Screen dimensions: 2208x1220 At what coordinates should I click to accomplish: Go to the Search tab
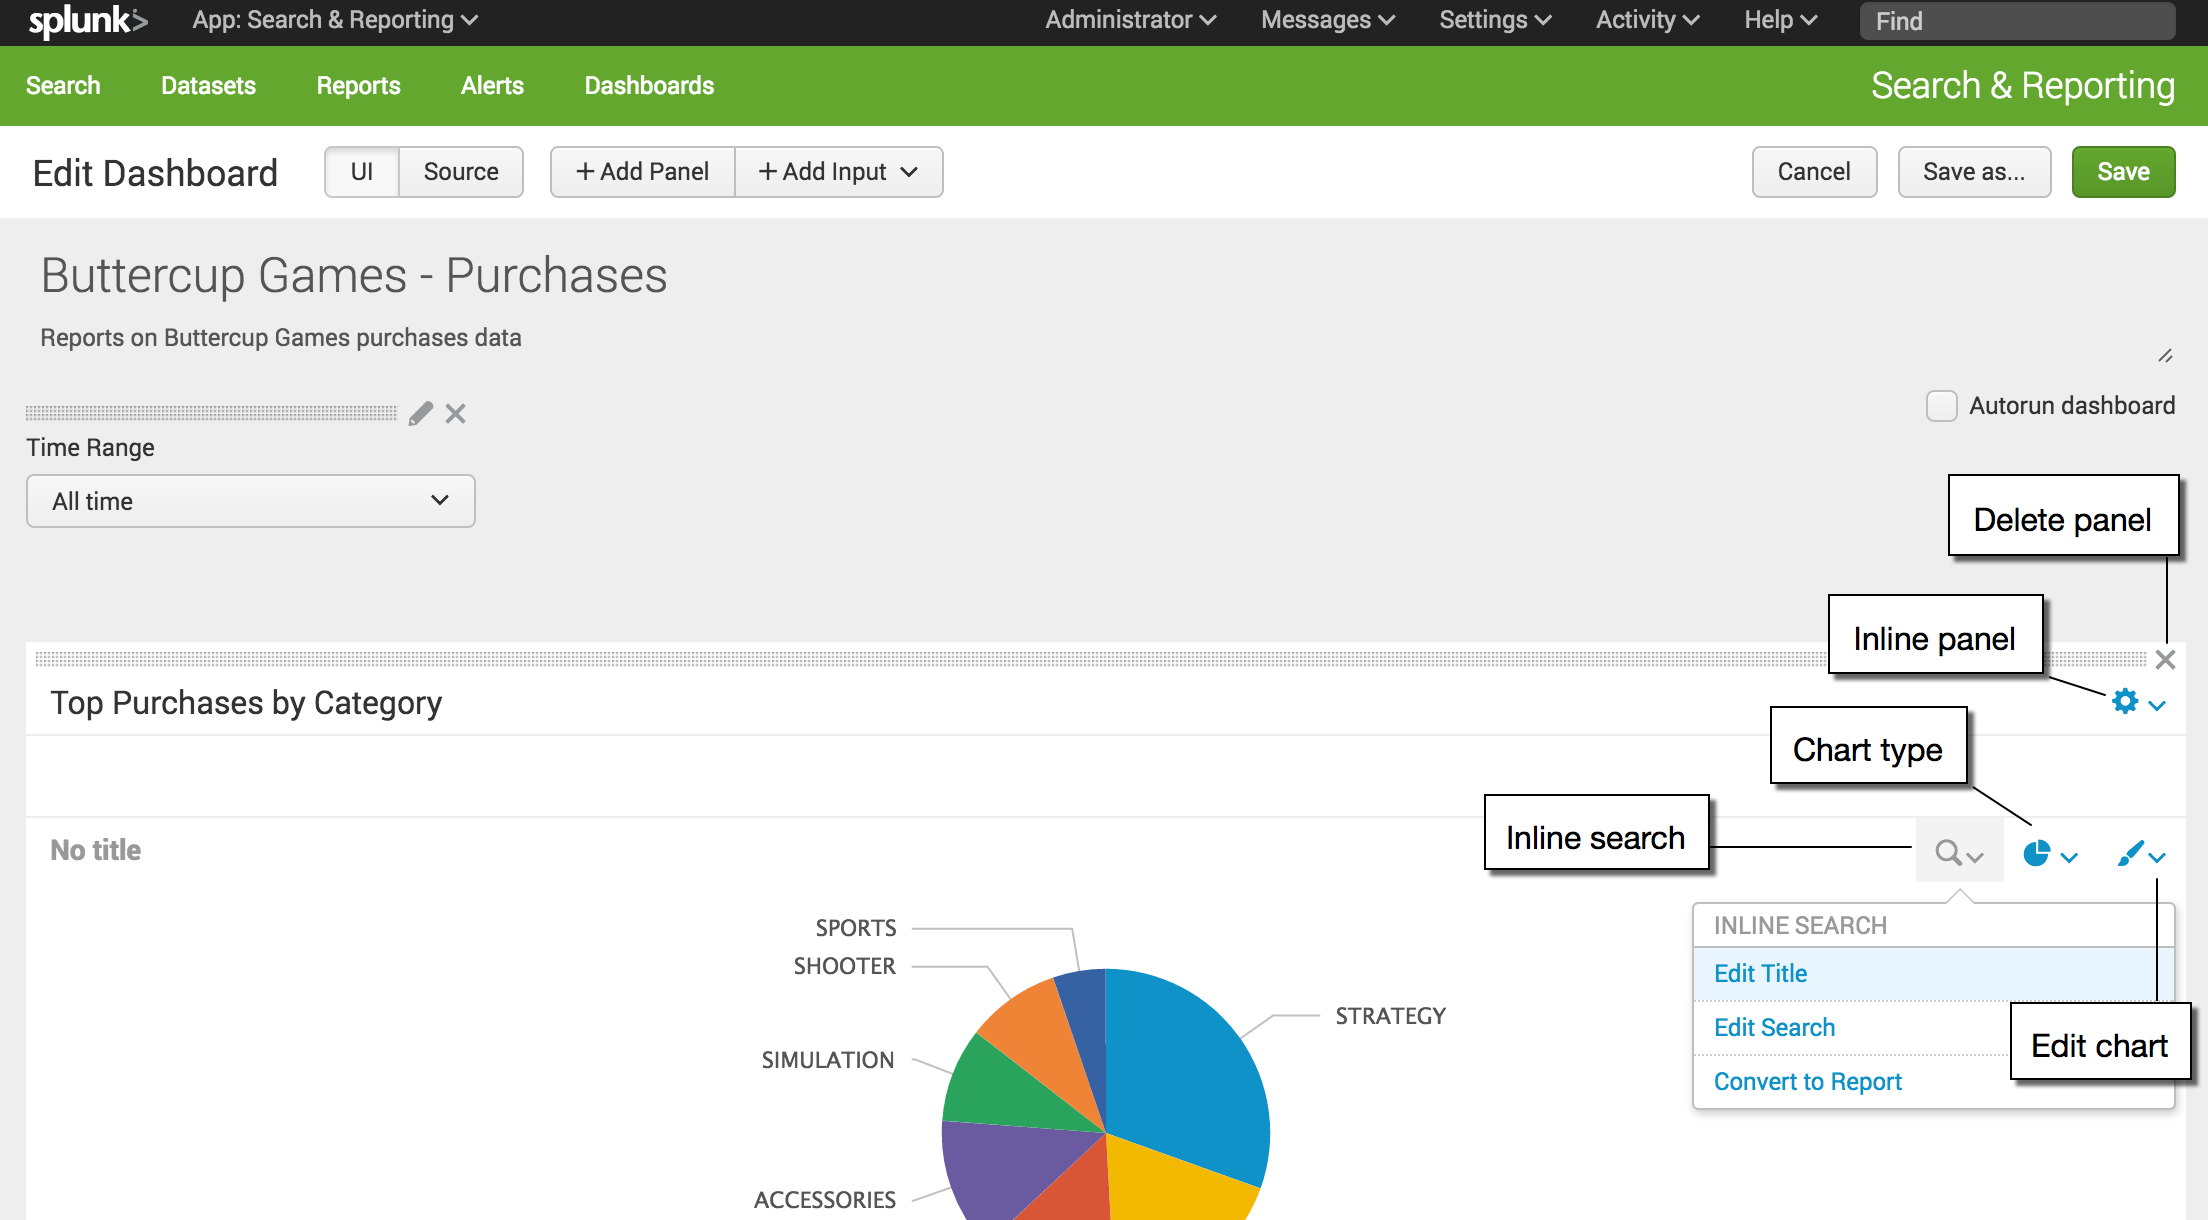pyautogui.click(x=63, y=86)
